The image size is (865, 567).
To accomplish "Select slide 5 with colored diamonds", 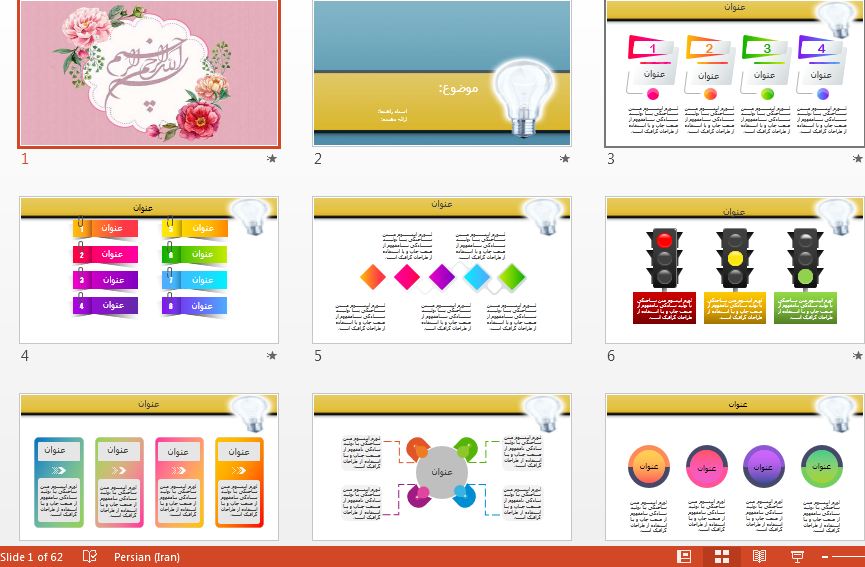I will click(442, 270).
